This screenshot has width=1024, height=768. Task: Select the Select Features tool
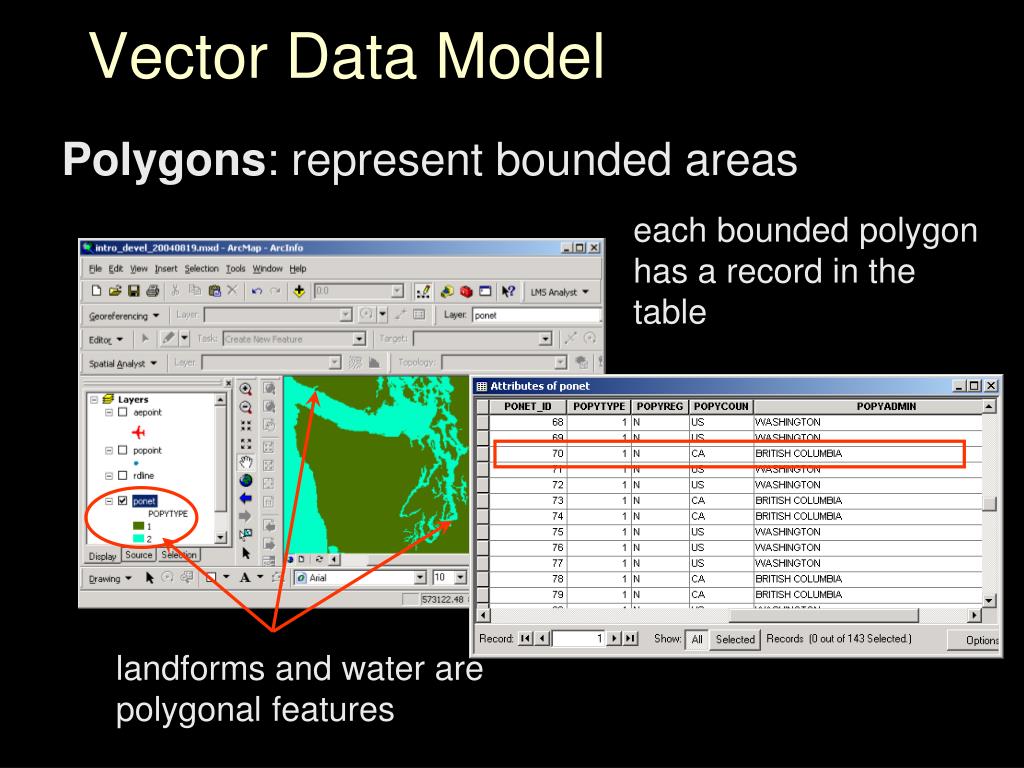pos(246,534)
